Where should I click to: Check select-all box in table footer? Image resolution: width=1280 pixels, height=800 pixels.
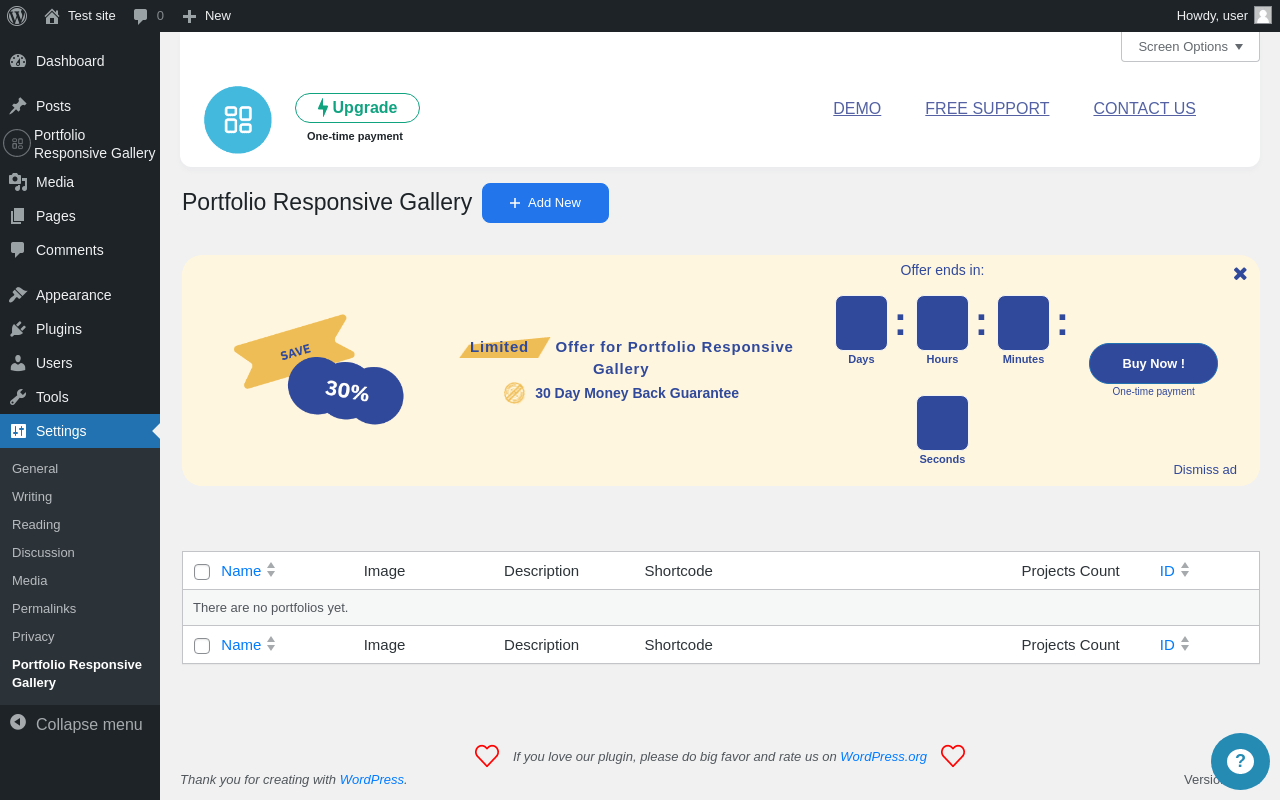coord(202,646)
